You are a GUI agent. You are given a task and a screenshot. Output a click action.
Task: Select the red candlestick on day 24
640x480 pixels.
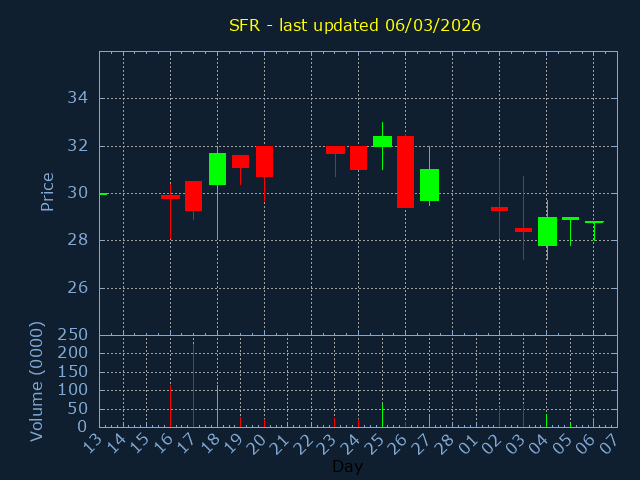pos(358,157)
